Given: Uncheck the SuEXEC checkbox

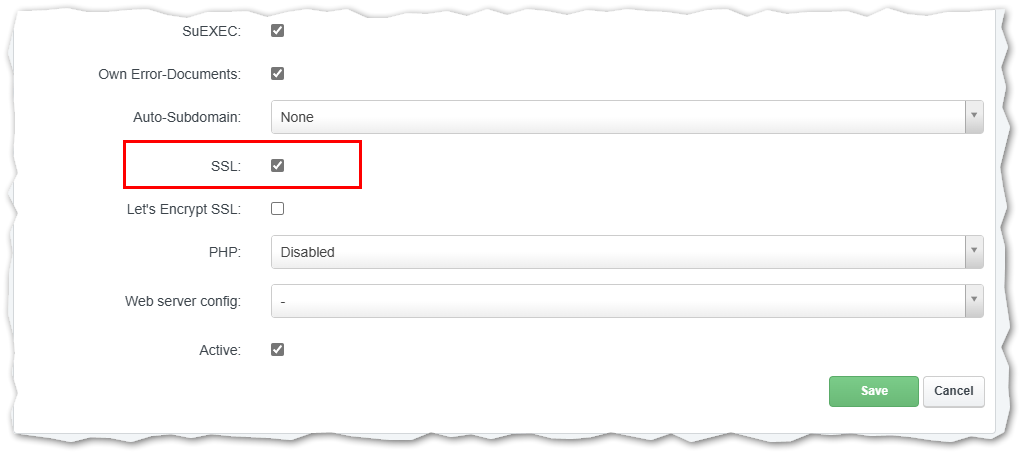Looking at the screenshot, I should click(x=278, y=31).
